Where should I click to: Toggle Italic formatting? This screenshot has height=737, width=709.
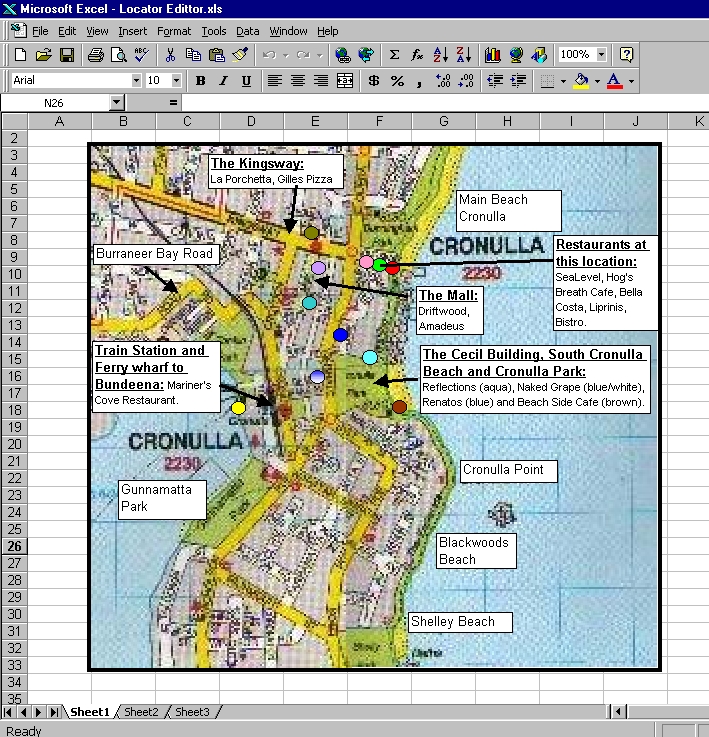[223, 81]
